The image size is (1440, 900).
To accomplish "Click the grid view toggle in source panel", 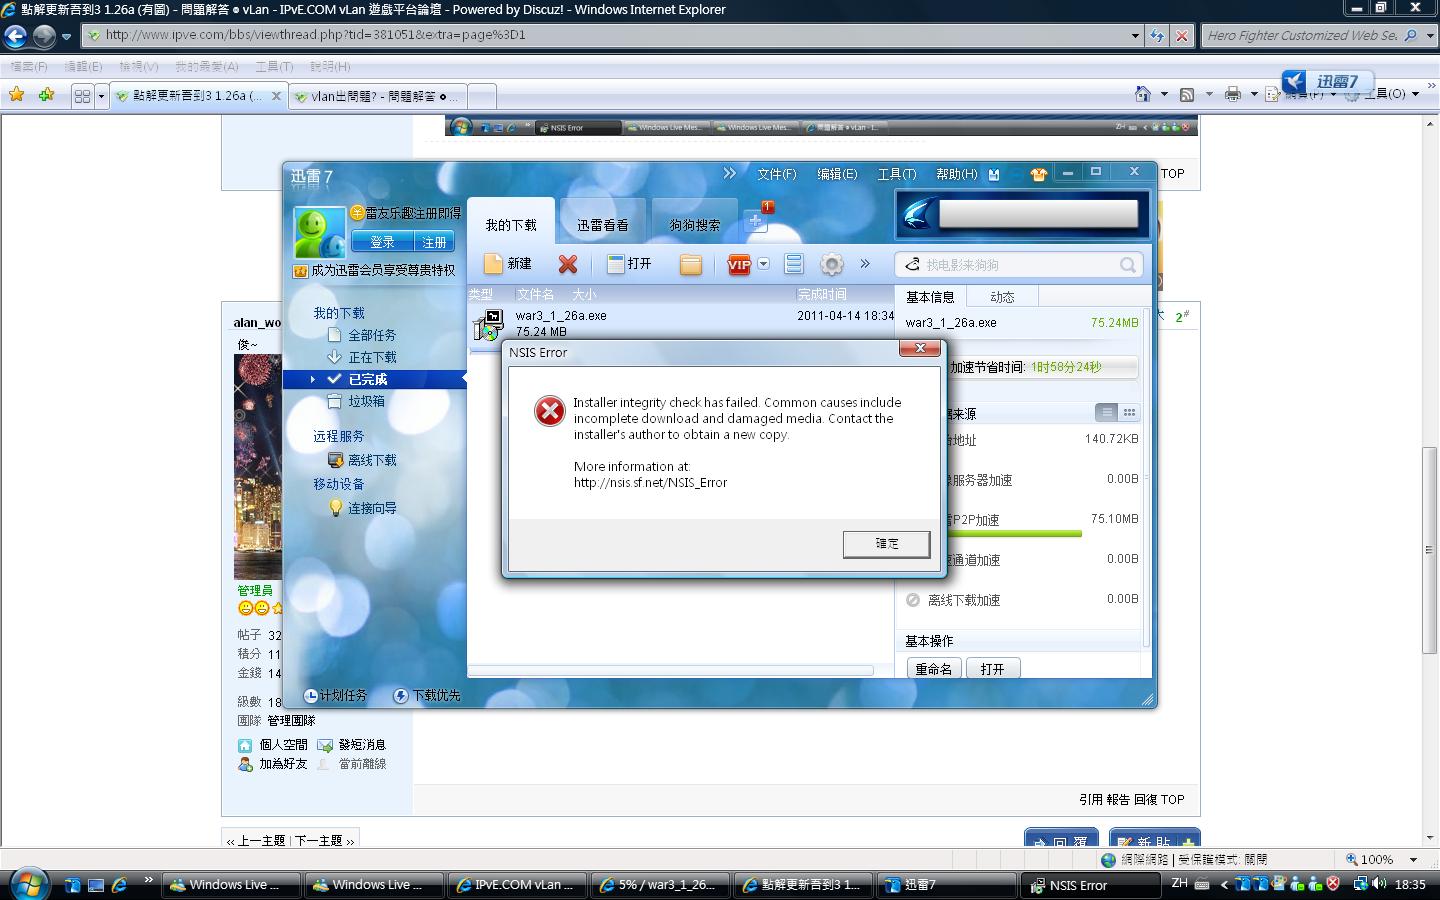I will pos(1129,412).
